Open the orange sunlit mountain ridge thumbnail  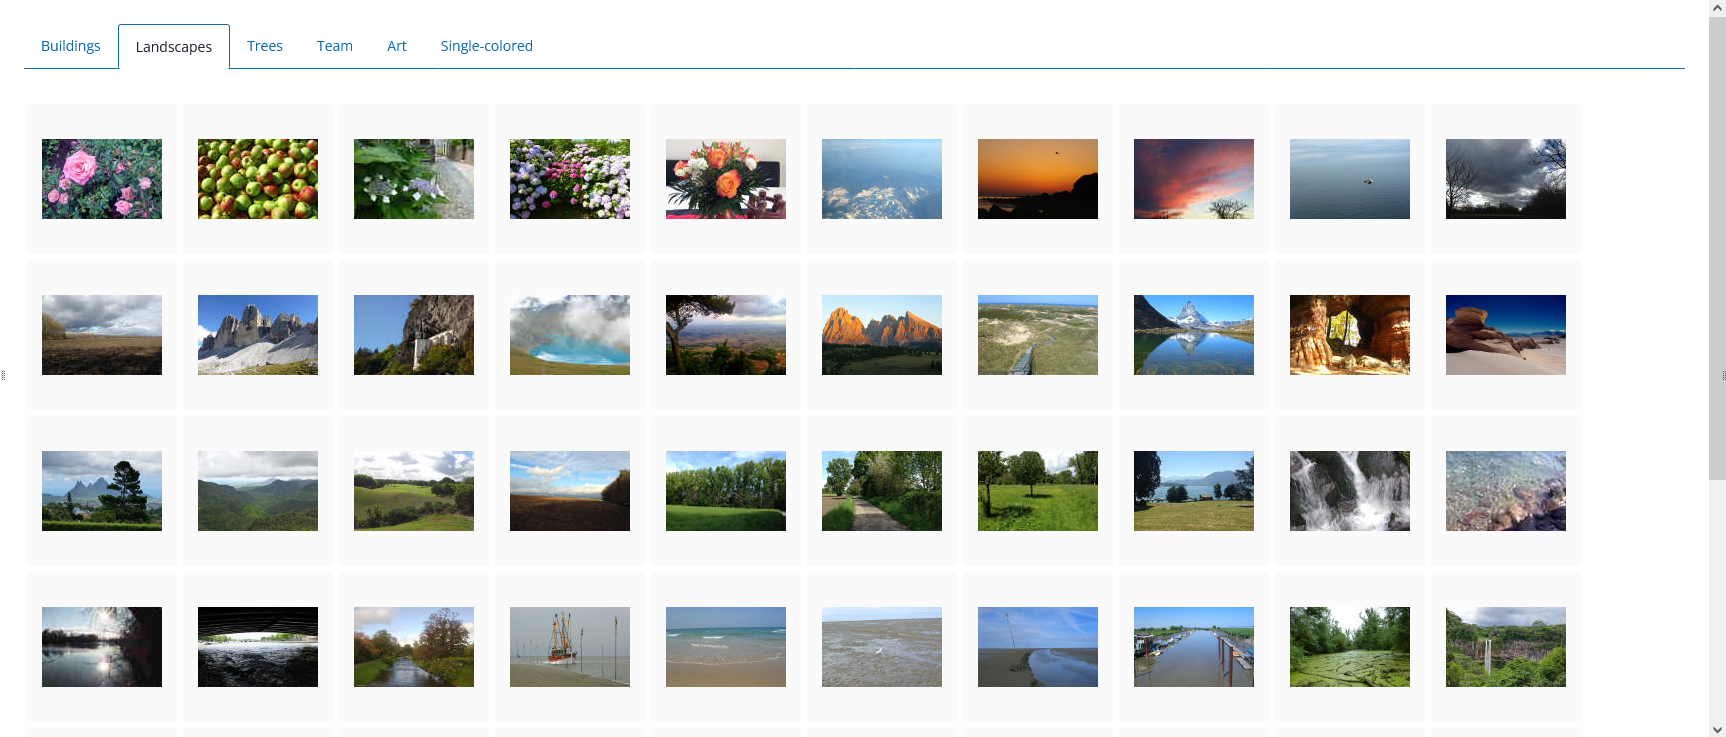(882, 335)
